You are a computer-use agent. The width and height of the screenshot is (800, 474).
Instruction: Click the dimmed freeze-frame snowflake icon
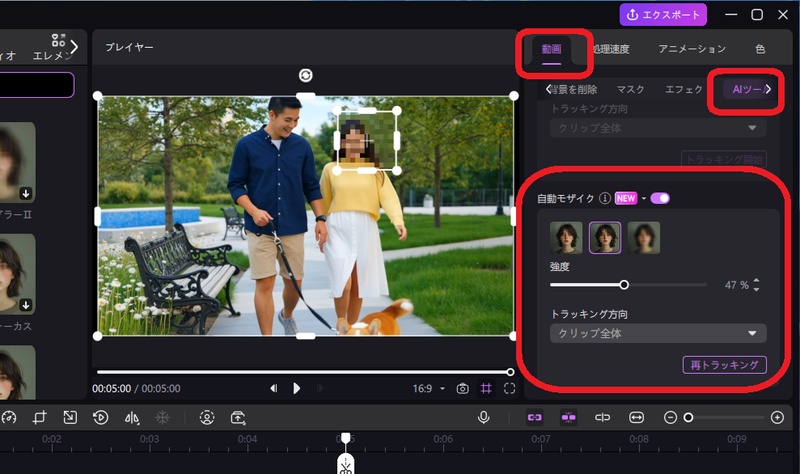pos(162,417)
